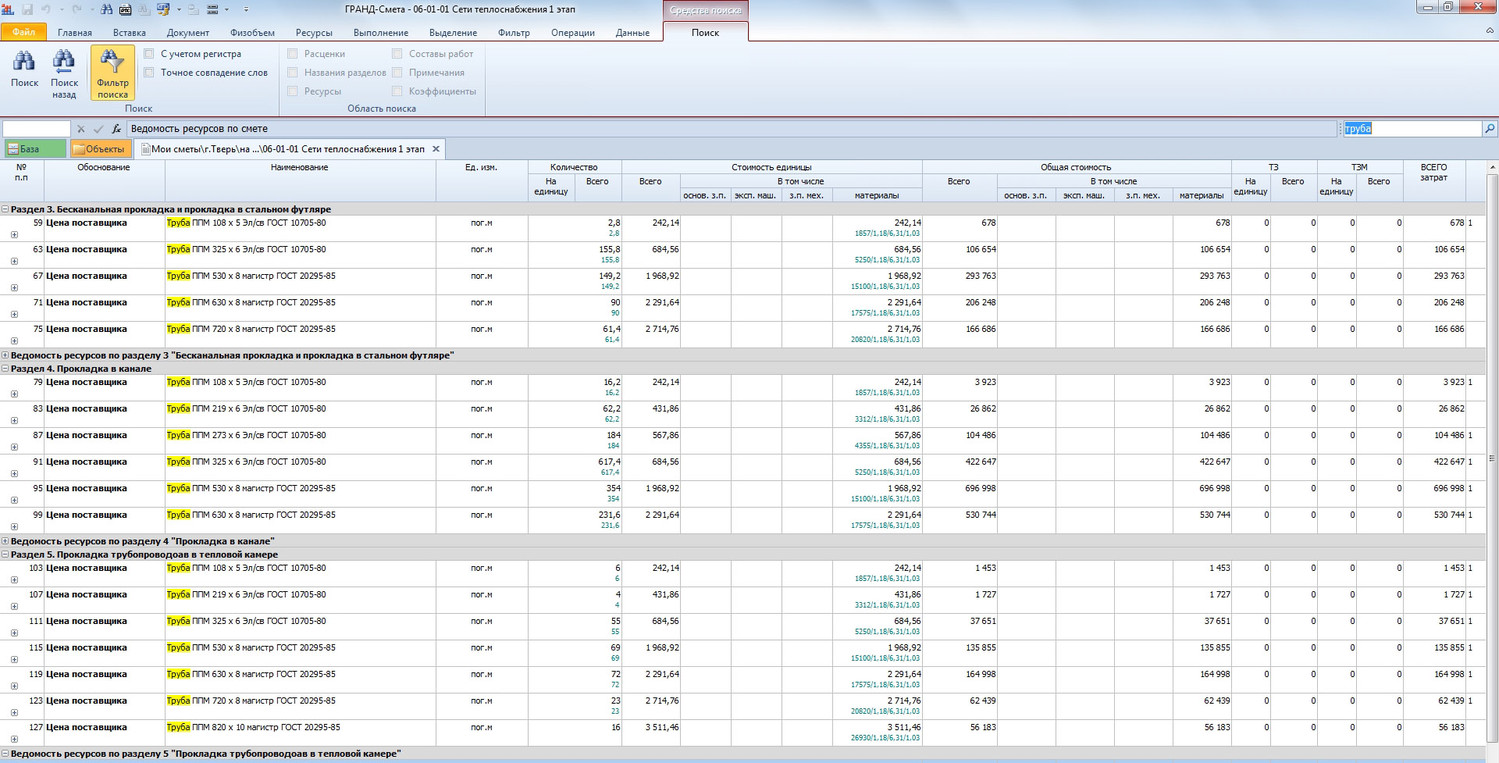1499x763 pixels.
Task: Click the formula bar cancel X icon
Action: [81, 129]
